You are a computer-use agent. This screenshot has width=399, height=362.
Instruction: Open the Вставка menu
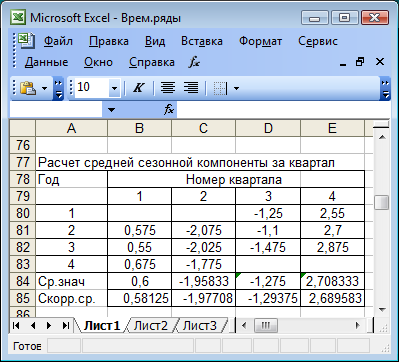coord(202,41)
